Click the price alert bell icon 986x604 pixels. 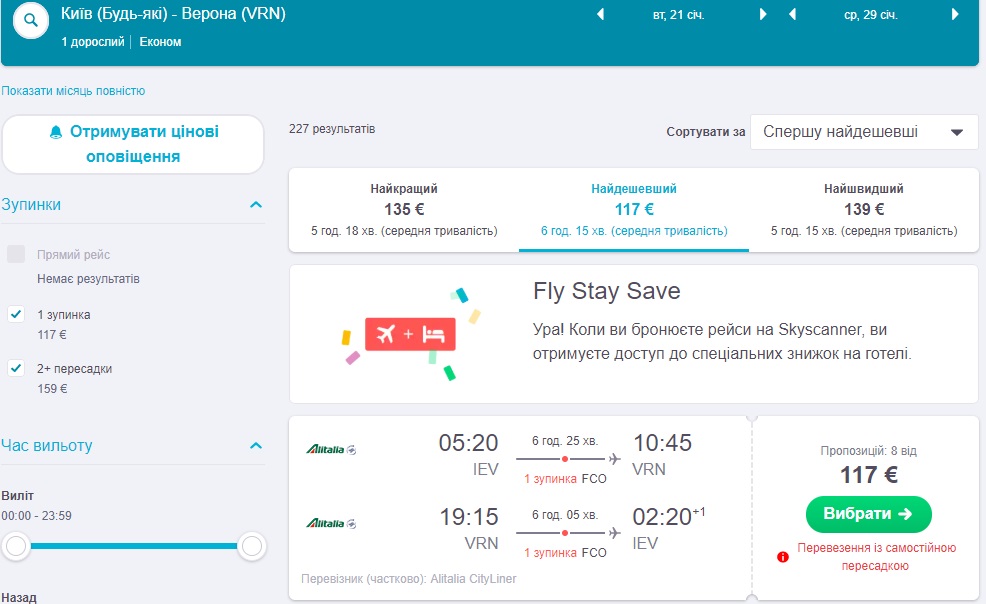56,132
